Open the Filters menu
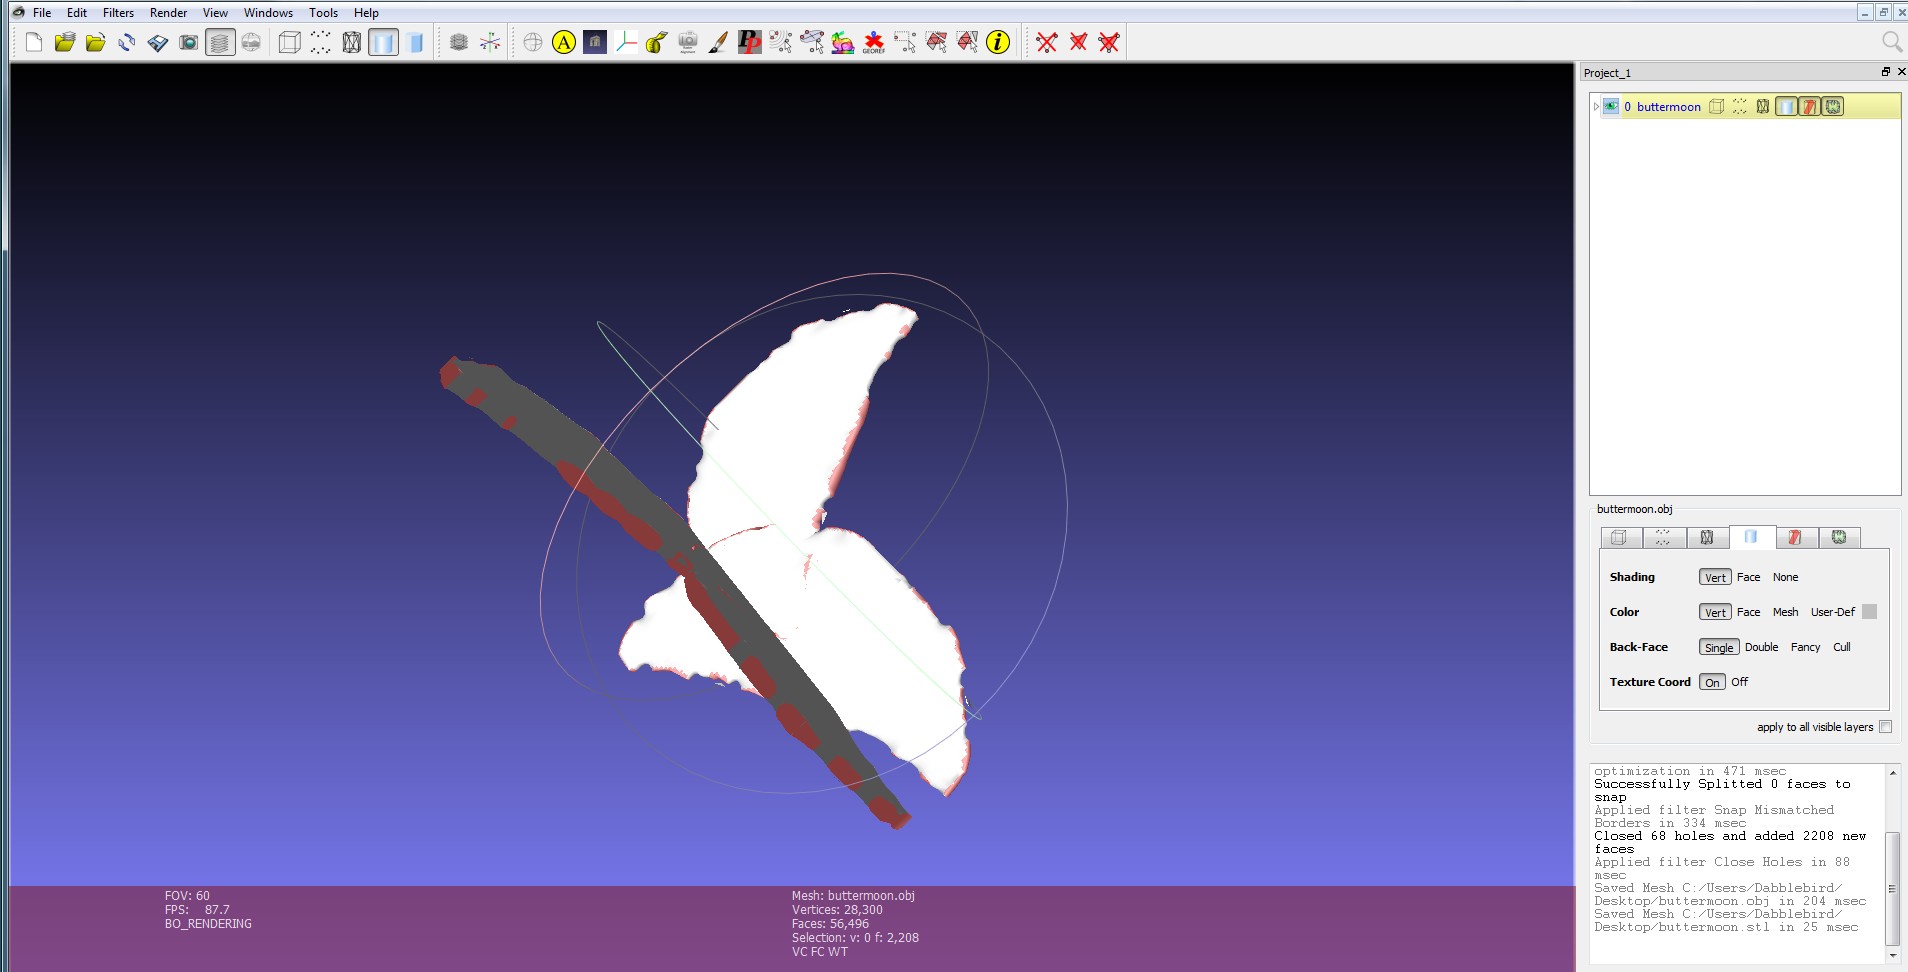Image resolution: width=1908 pixels, height=972 pixels. click(x=118, y=13)
